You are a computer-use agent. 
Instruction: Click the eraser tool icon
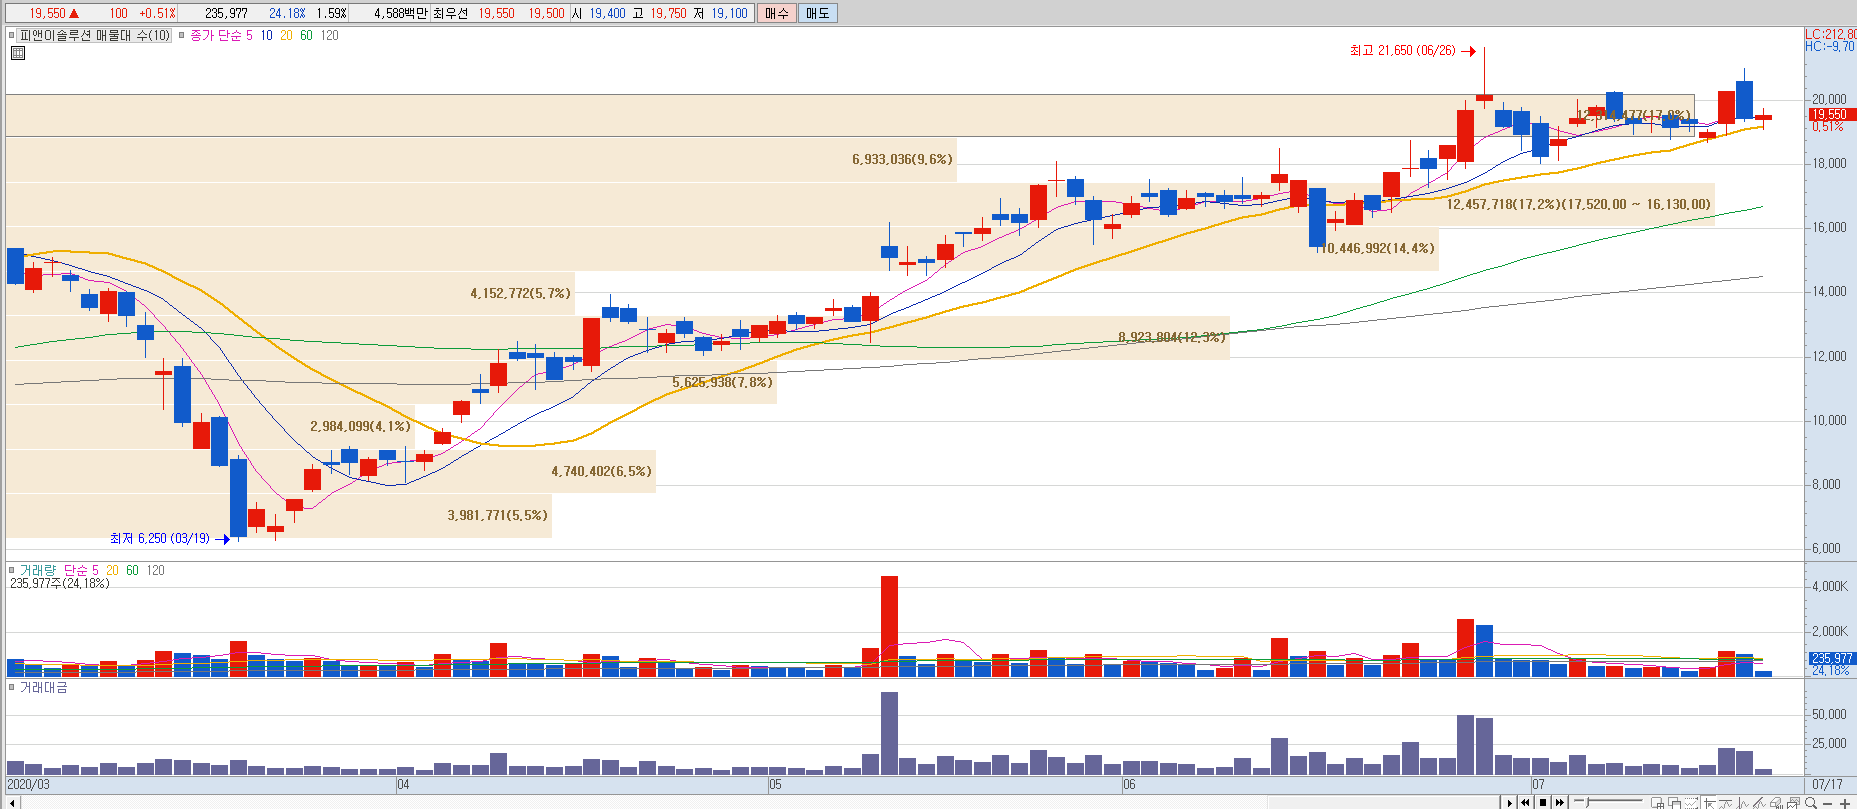[x=1777, y=802]
